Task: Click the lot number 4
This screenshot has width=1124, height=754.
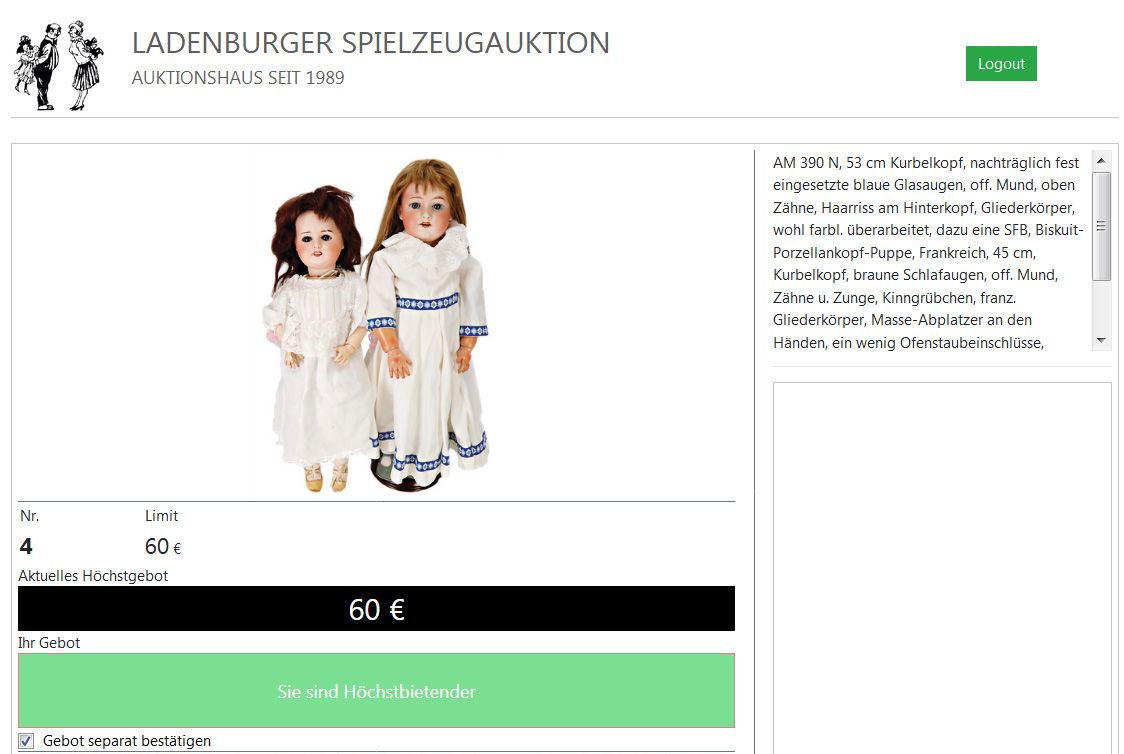Action: coord(26,547)
